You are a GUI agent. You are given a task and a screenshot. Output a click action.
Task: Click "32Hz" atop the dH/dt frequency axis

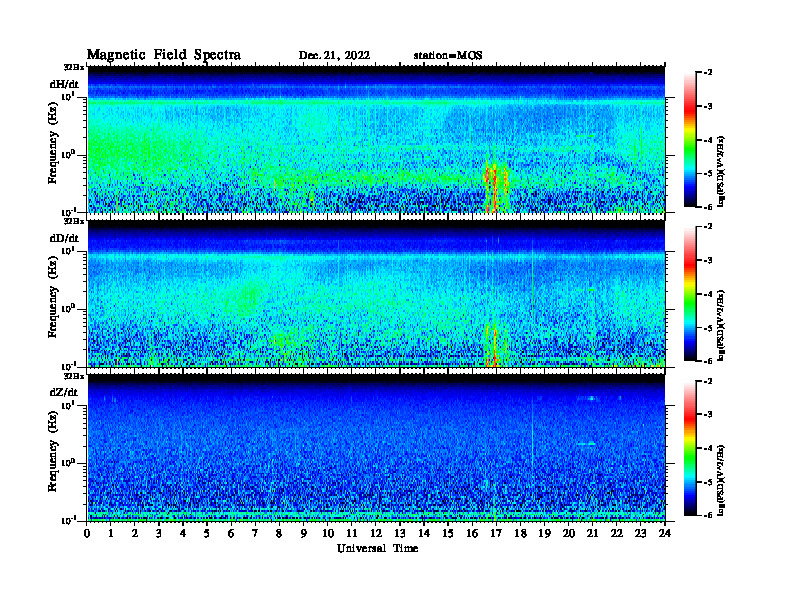(74, 67)
